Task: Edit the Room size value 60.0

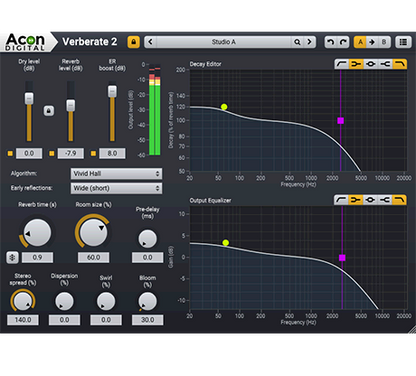Action: pyautogui.click(x=94, y=258)
